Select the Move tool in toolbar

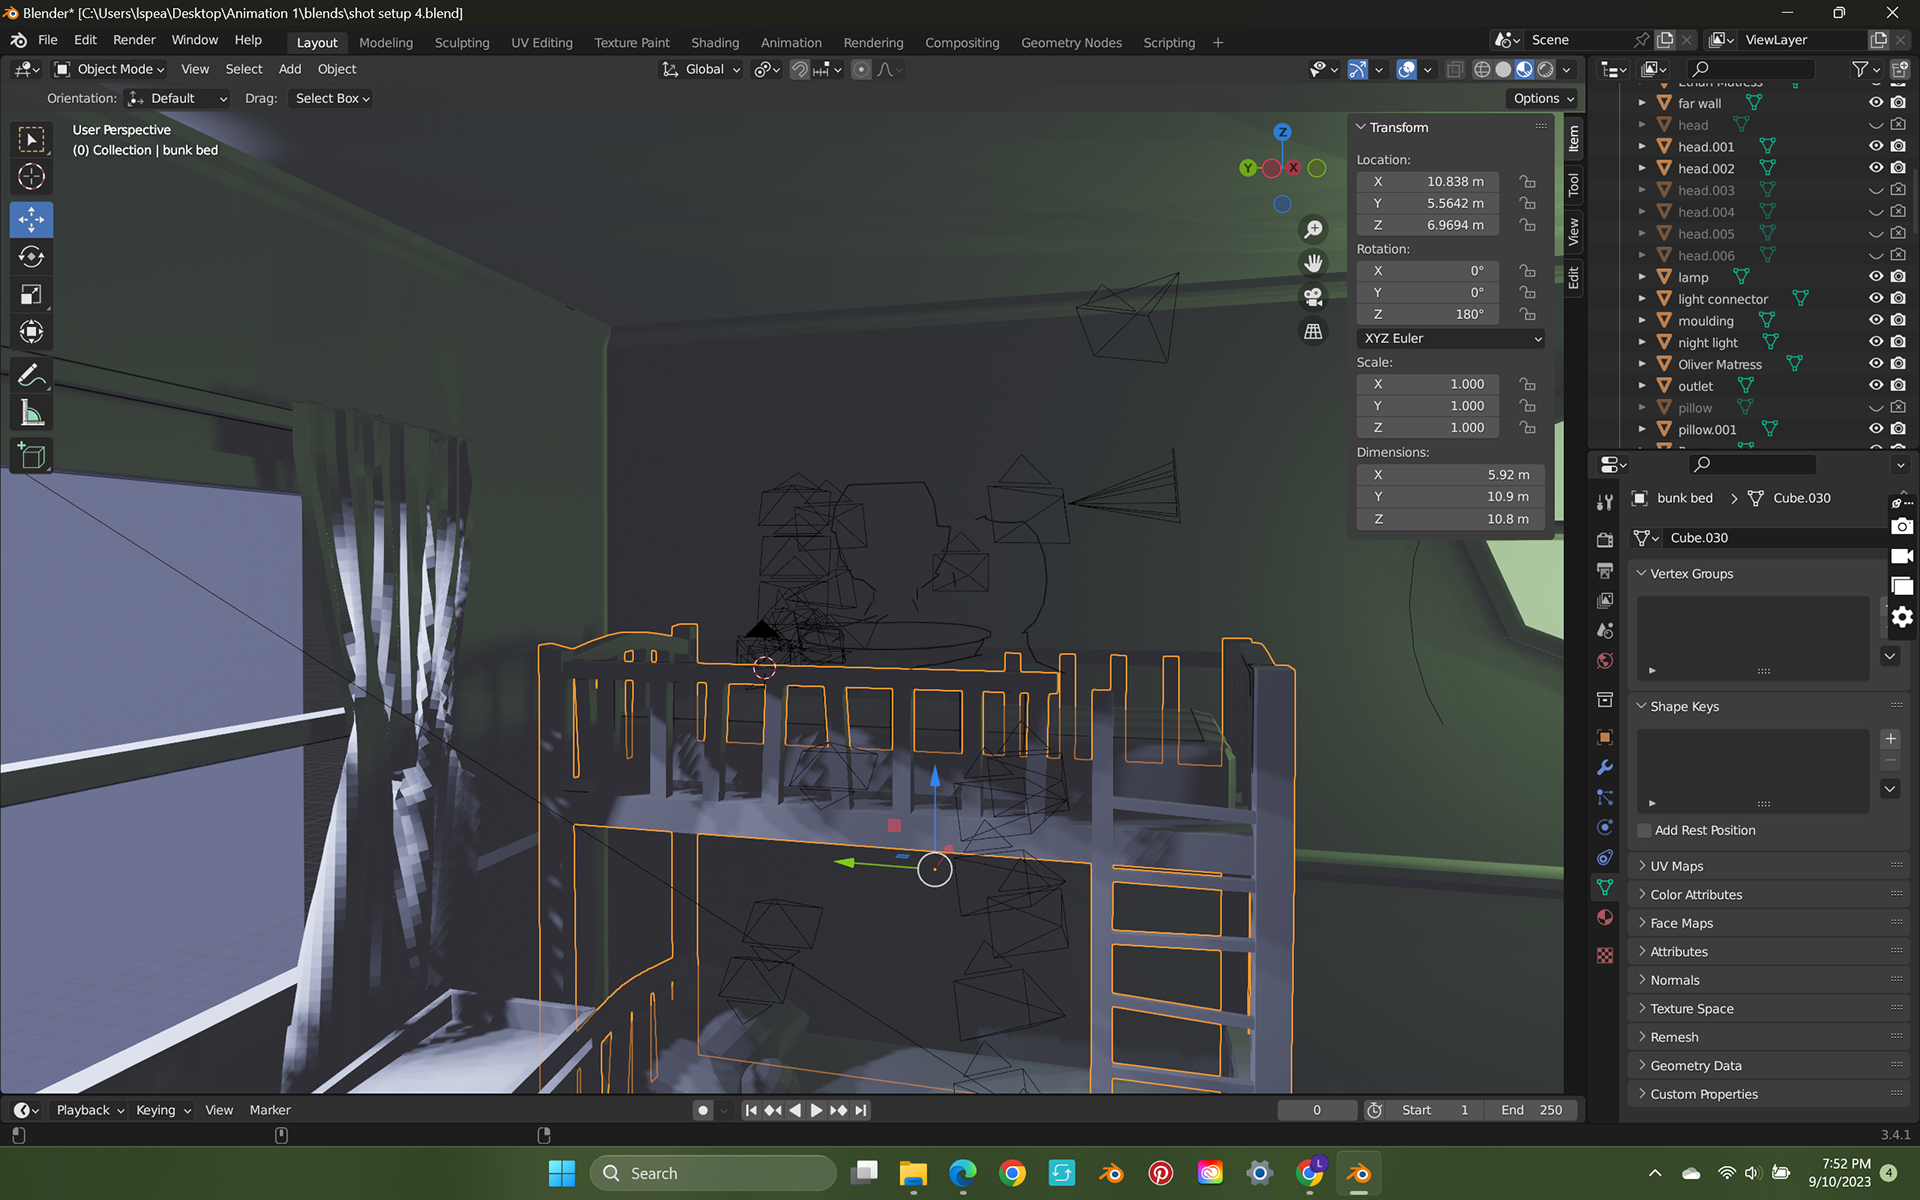(x=32, y=219)
